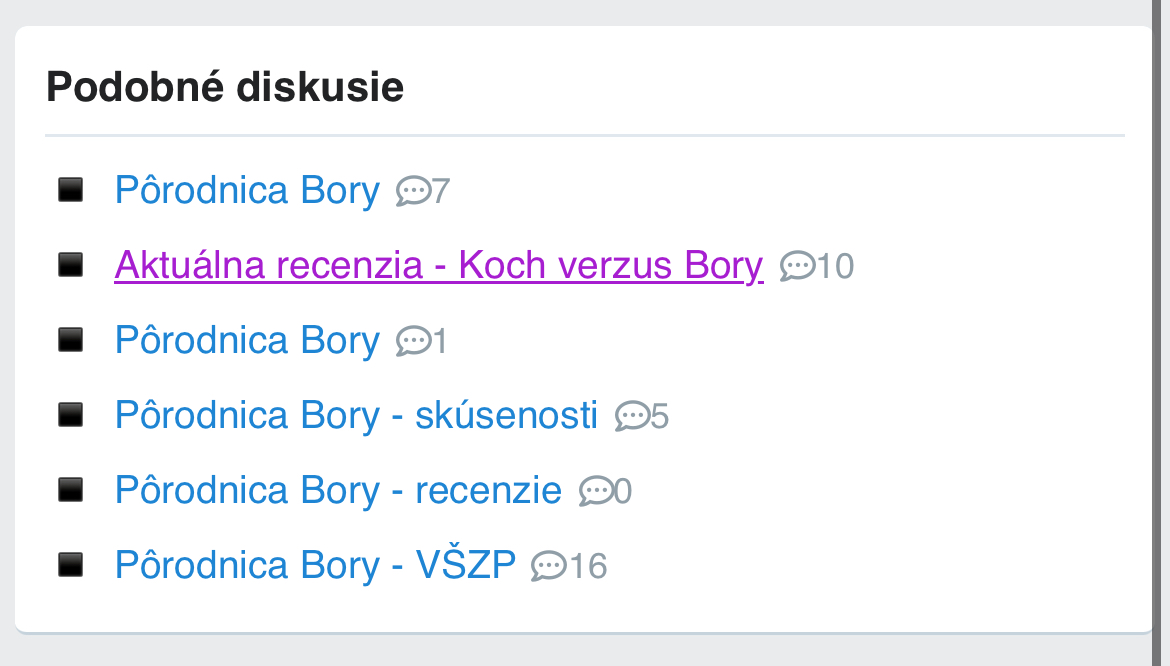Open the visited Aktuálna recenzia - Koch verzus Bory link
This screenshot has height=666, width=1170.
[438, 265]
